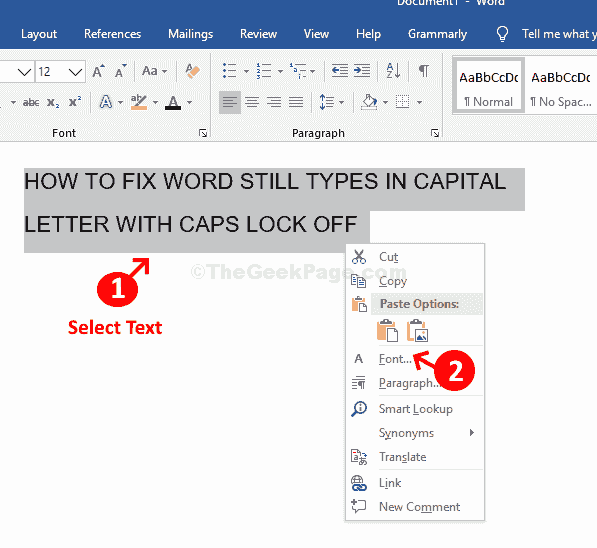597x548 pixels.
Task: Expand the Synonyms submenu
Action: [x=415, y=433]
